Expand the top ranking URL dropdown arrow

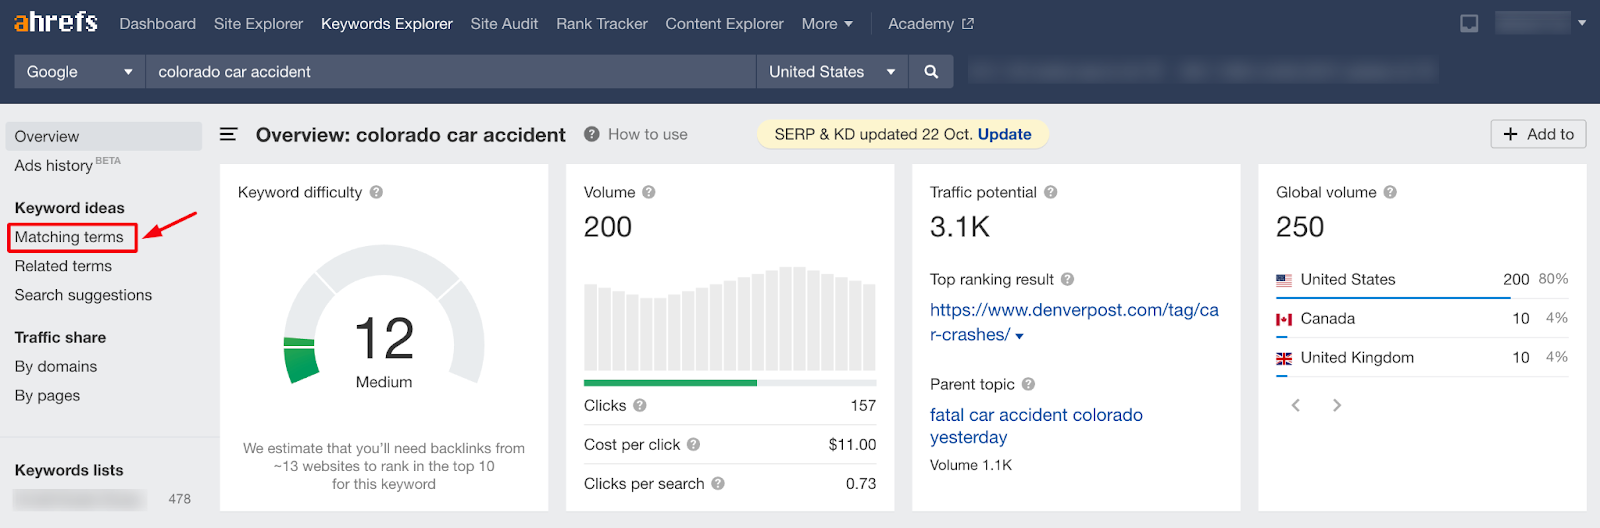pos(1019,336)
